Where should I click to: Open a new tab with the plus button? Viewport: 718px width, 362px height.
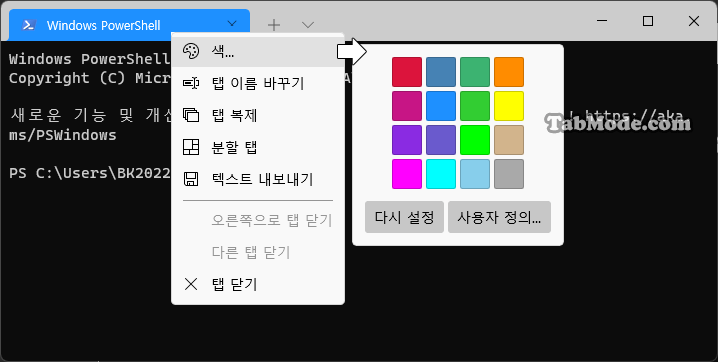pyautogui.click(x=274, y=25)
